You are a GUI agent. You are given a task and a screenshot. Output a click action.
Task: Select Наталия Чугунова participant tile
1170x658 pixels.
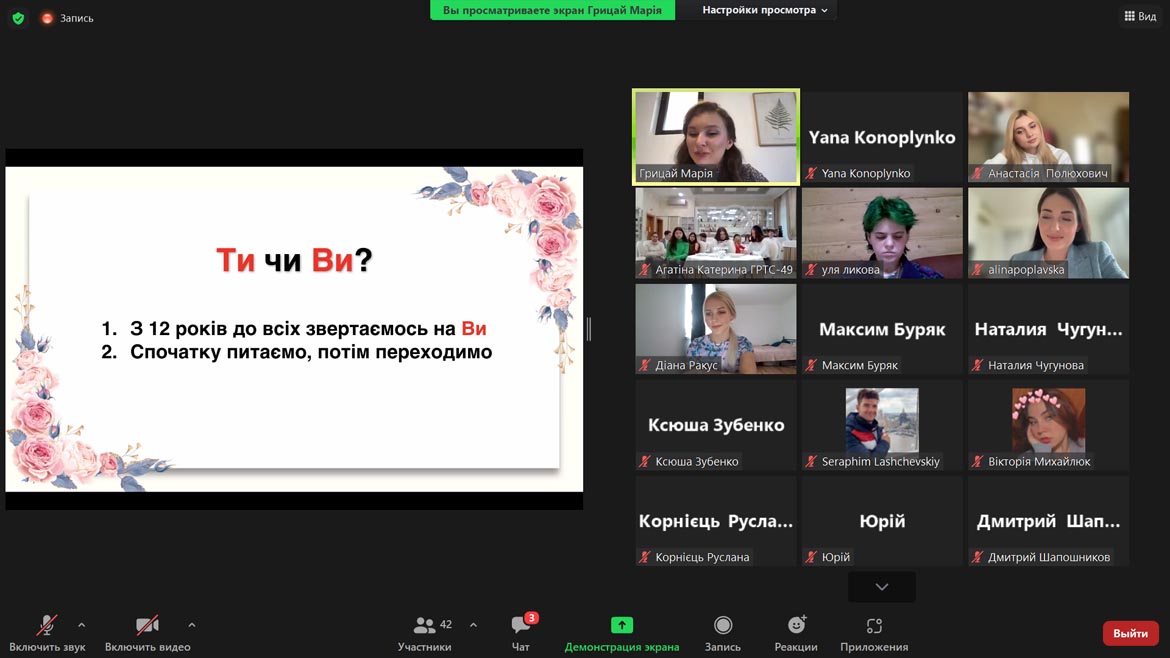pos(1048,329)
